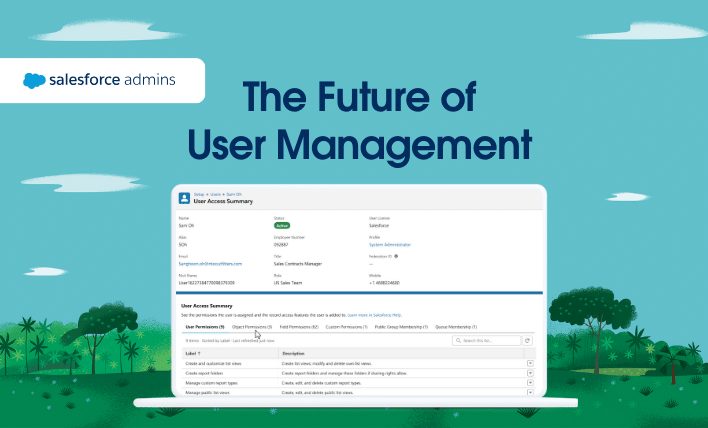Open row menu for Manage public list views
708x428 pixels.
tap(530, 392)
